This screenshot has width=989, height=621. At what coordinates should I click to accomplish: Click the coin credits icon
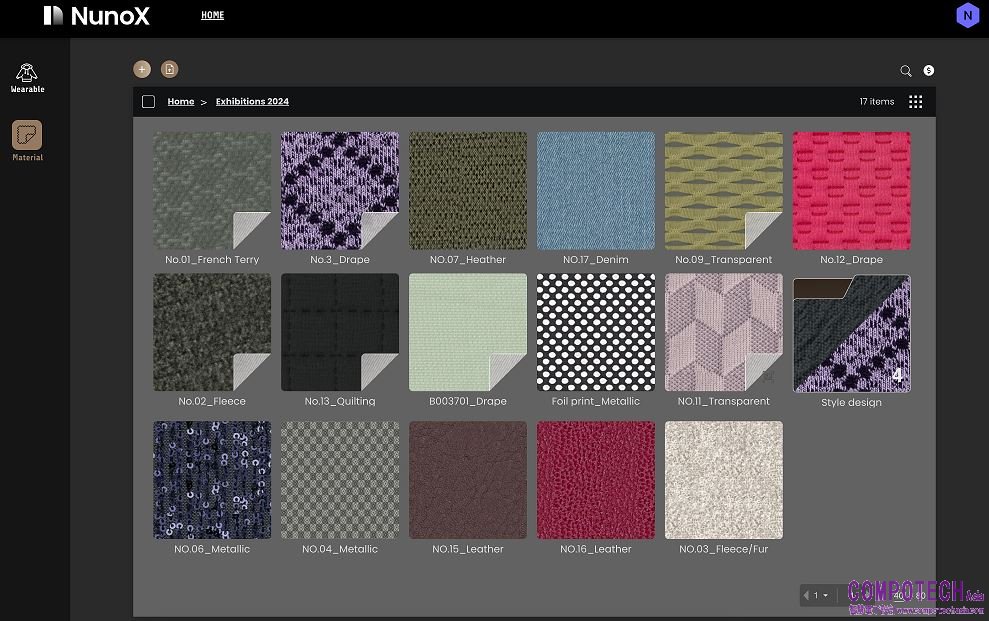929,71
